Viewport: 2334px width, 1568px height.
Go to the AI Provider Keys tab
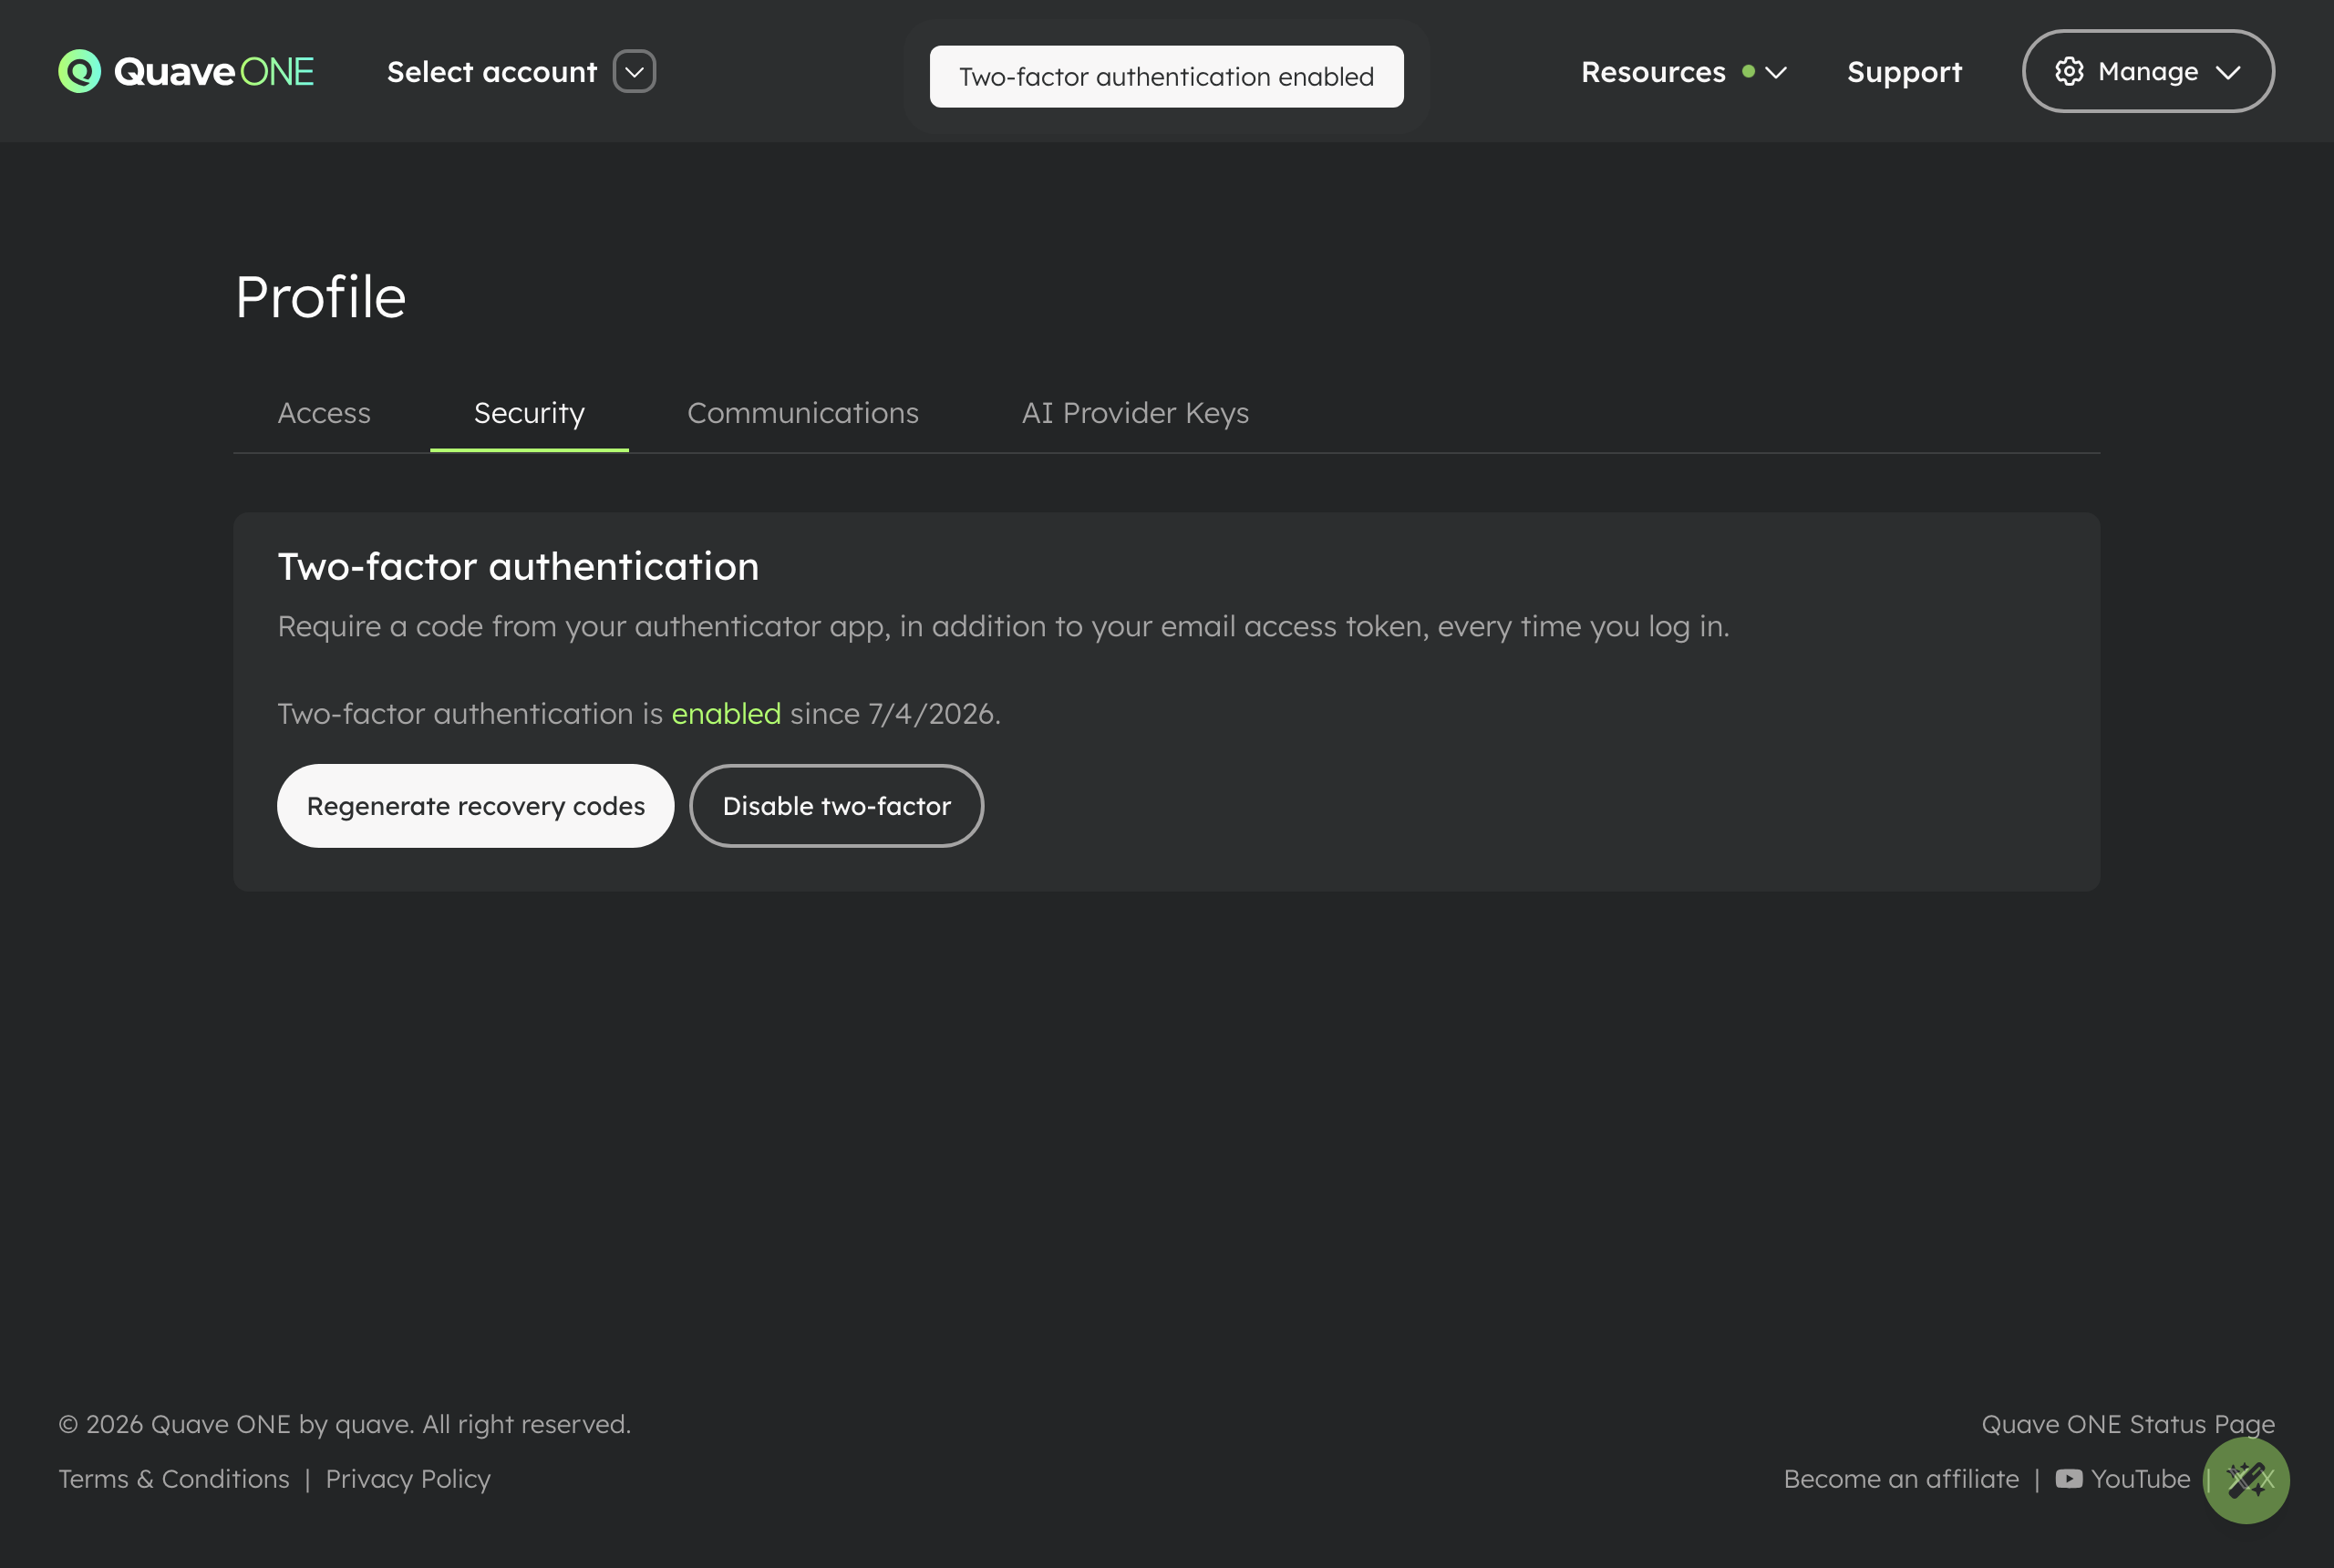pyautogui.click(x=1135, y=413)
